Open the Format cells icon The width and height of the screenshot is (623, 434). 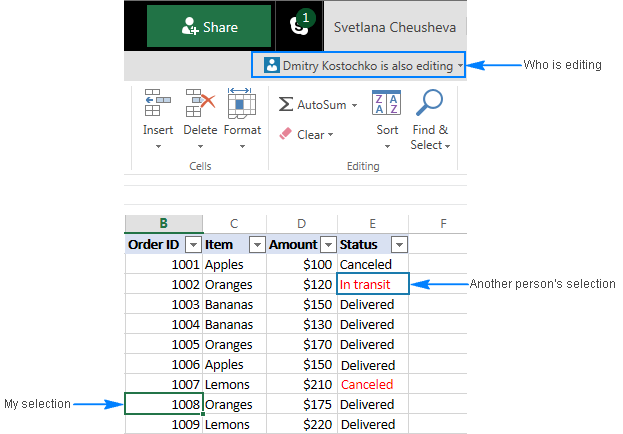[x=241, y=103]
